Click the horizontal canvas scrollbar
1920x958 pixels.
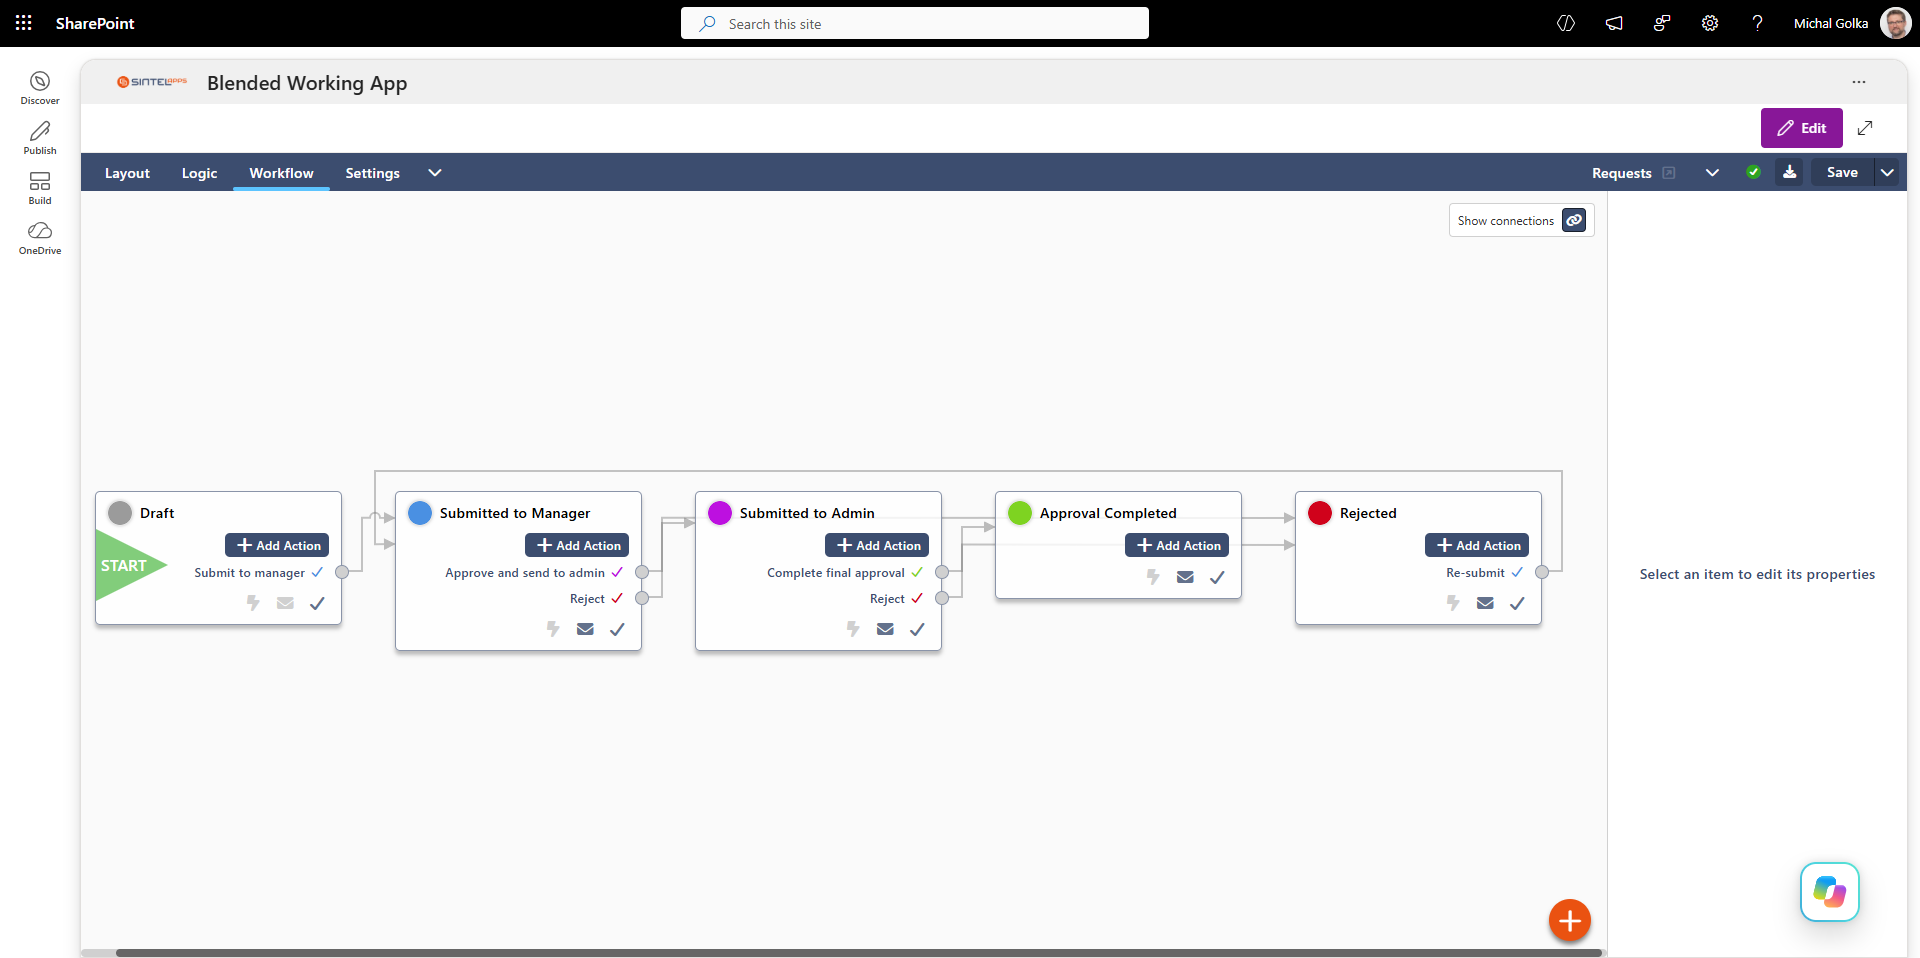[x=858, y=953]
